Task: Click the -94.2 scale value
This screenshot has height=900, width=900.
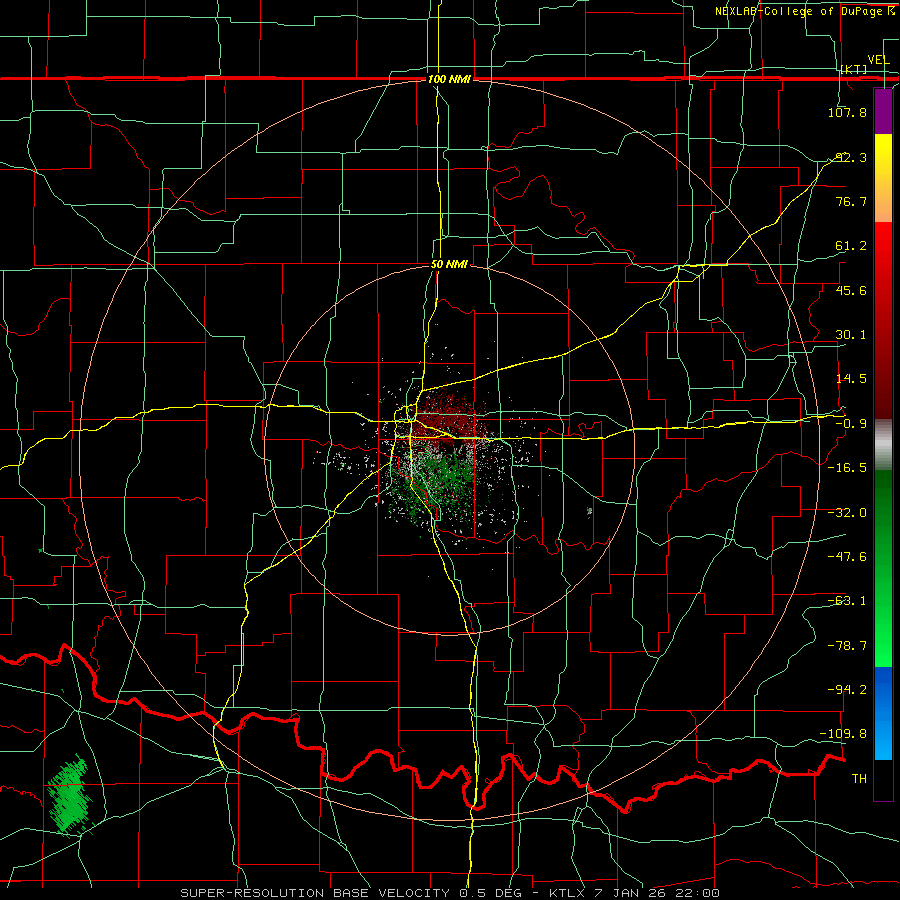Action: tap(847, 690)
